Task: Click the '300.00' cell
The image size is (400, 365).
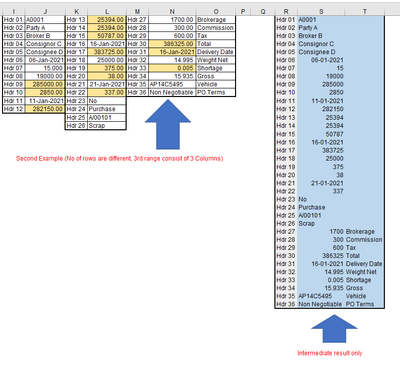Action: 172,28
